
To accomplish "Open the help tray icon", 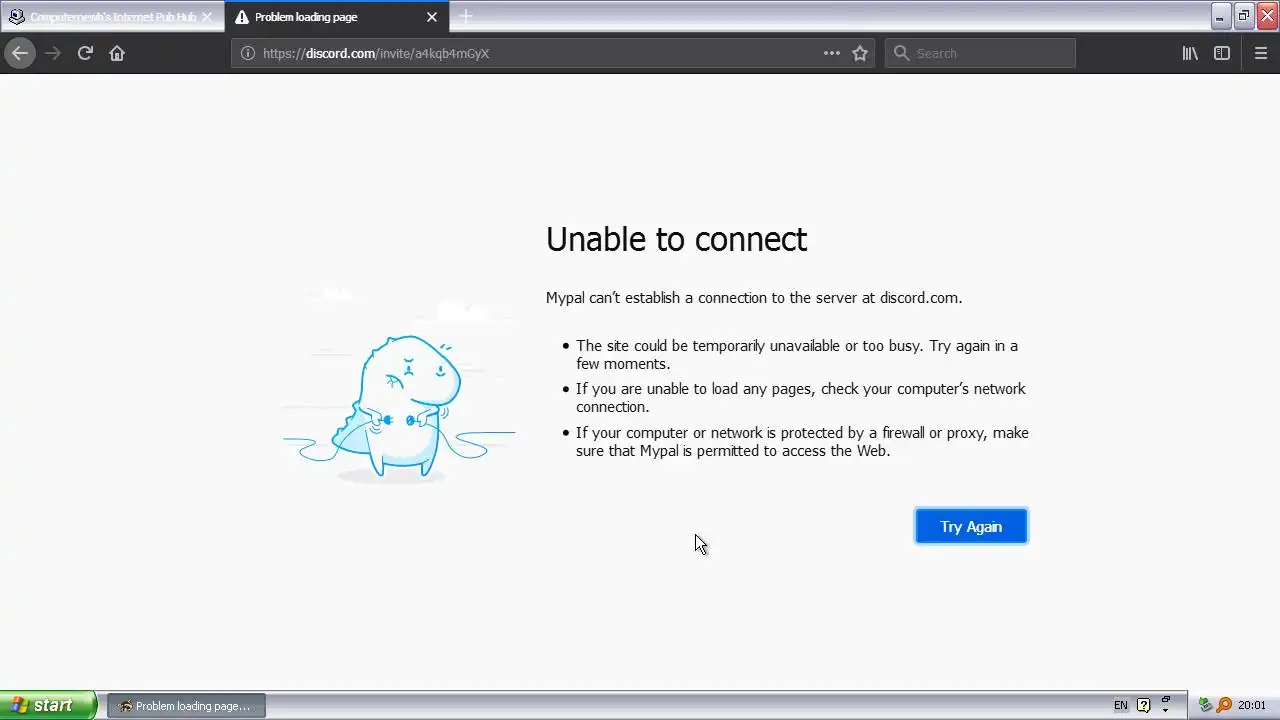I will coord(1144,705).
